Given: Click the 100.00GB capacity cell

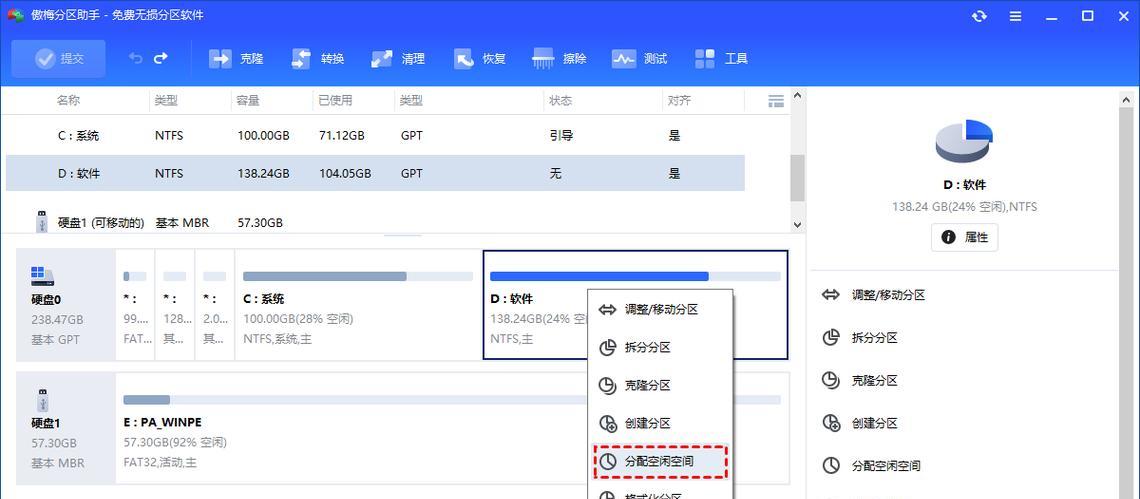Looking at the screenshot, I should (263, 135).
